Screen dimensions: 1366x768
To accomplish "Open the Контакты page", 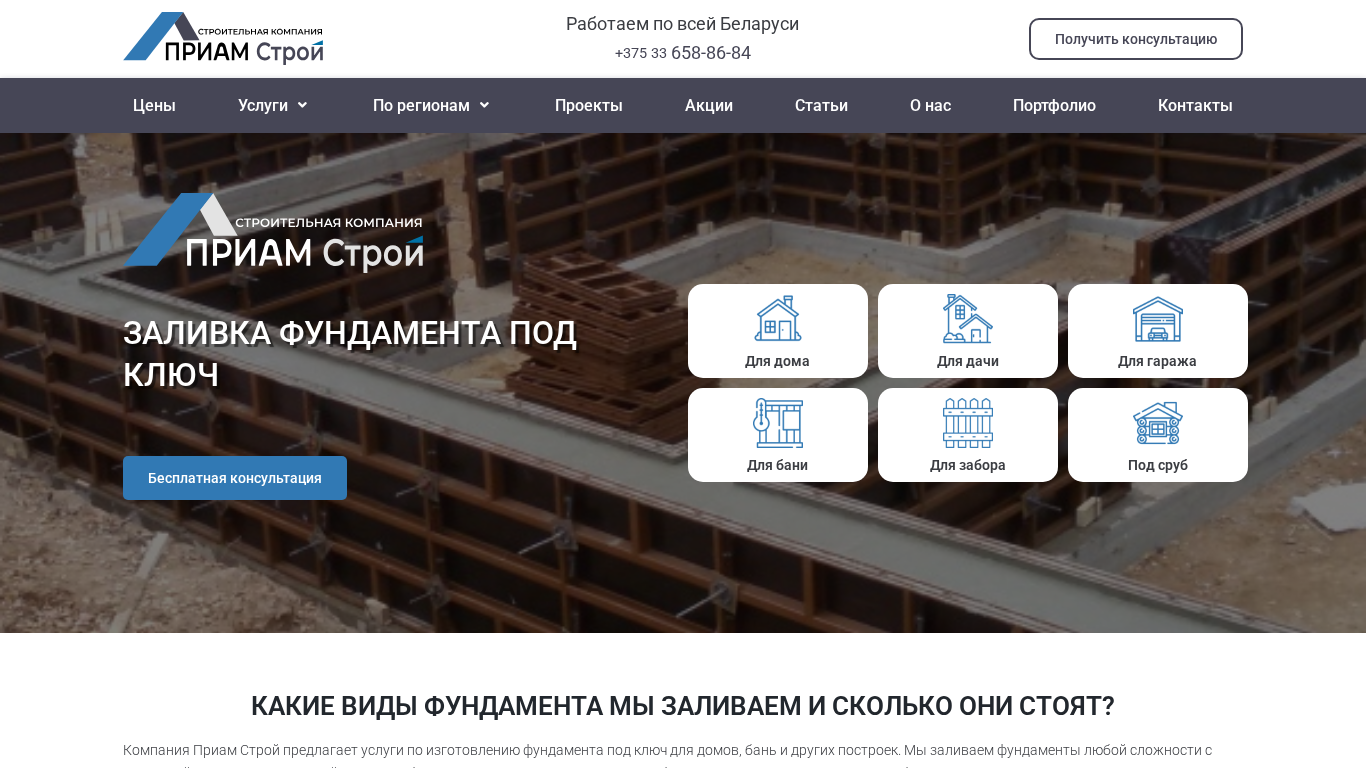I will tap(1195, 105).
